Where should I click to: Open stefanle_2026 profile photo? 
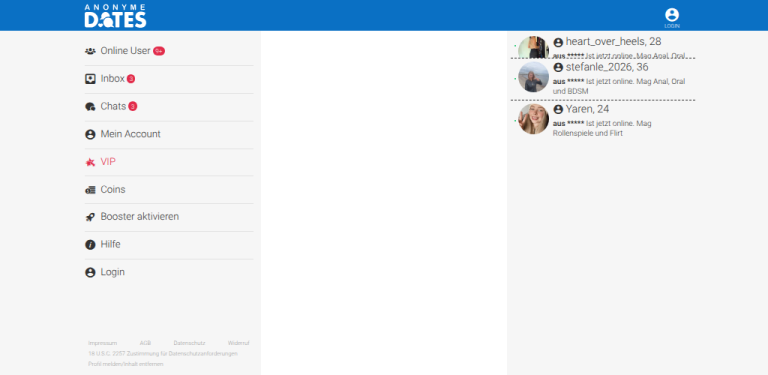[533, 77]
